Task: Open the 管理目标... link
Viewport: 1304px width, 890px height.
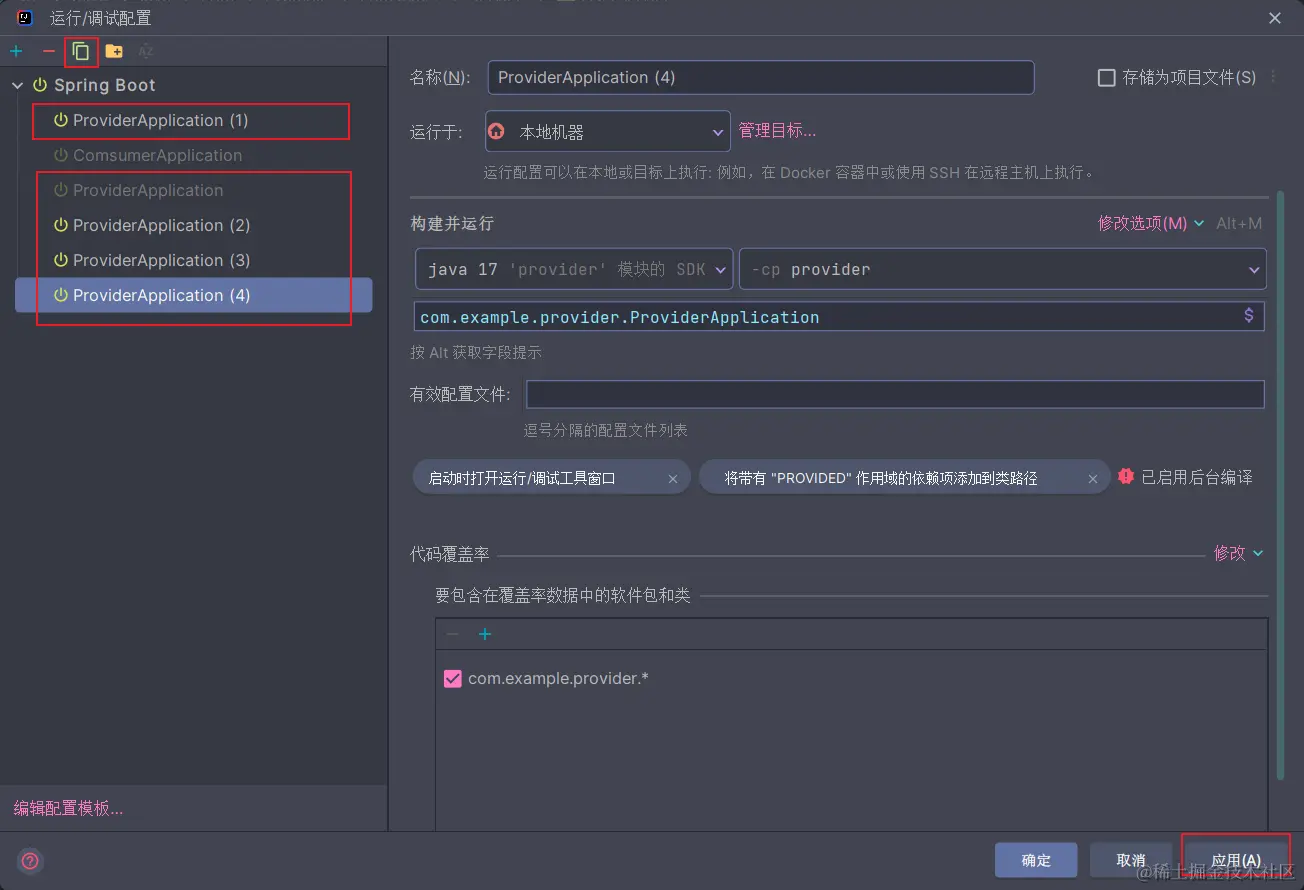Action: [778, 130]
